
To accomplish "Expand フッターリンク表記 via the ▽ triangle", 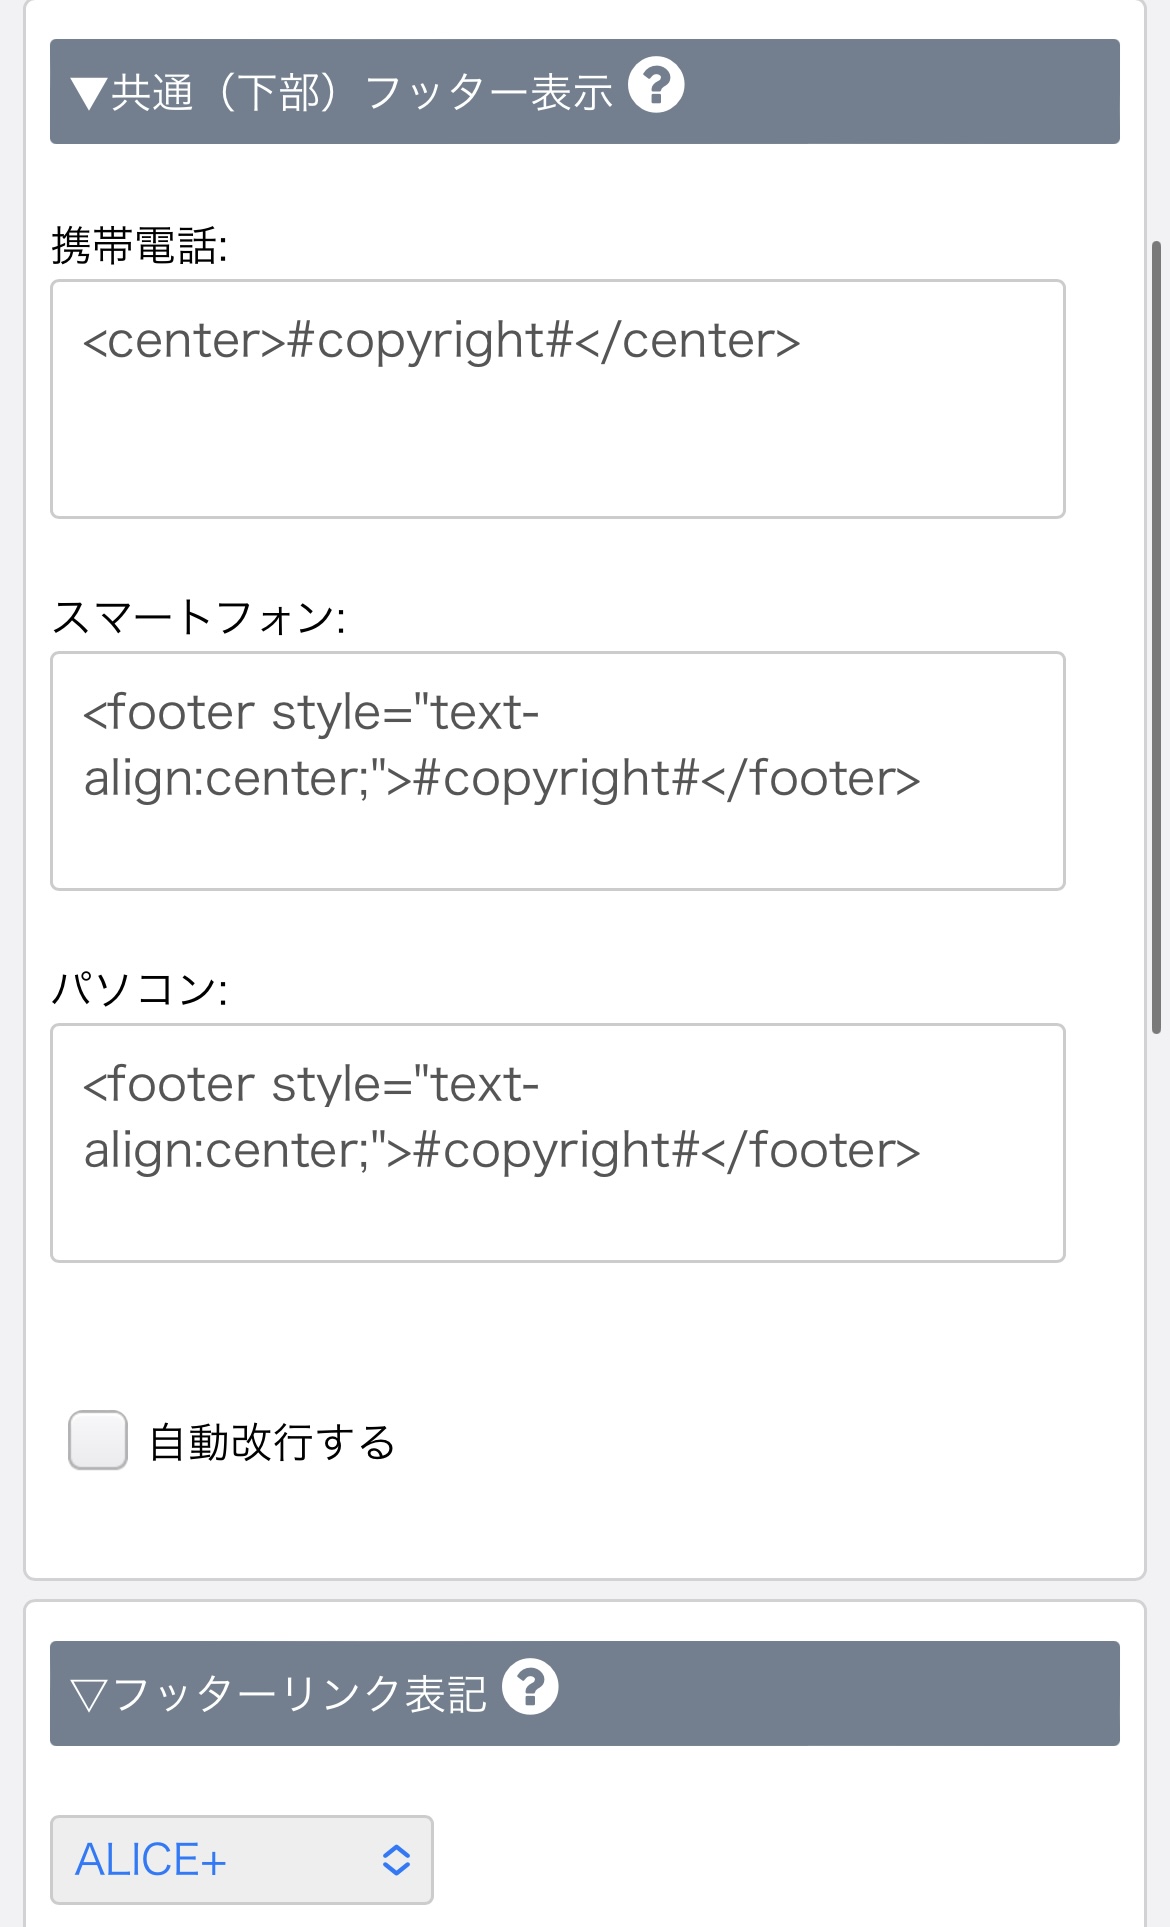I will (89, 1695).
